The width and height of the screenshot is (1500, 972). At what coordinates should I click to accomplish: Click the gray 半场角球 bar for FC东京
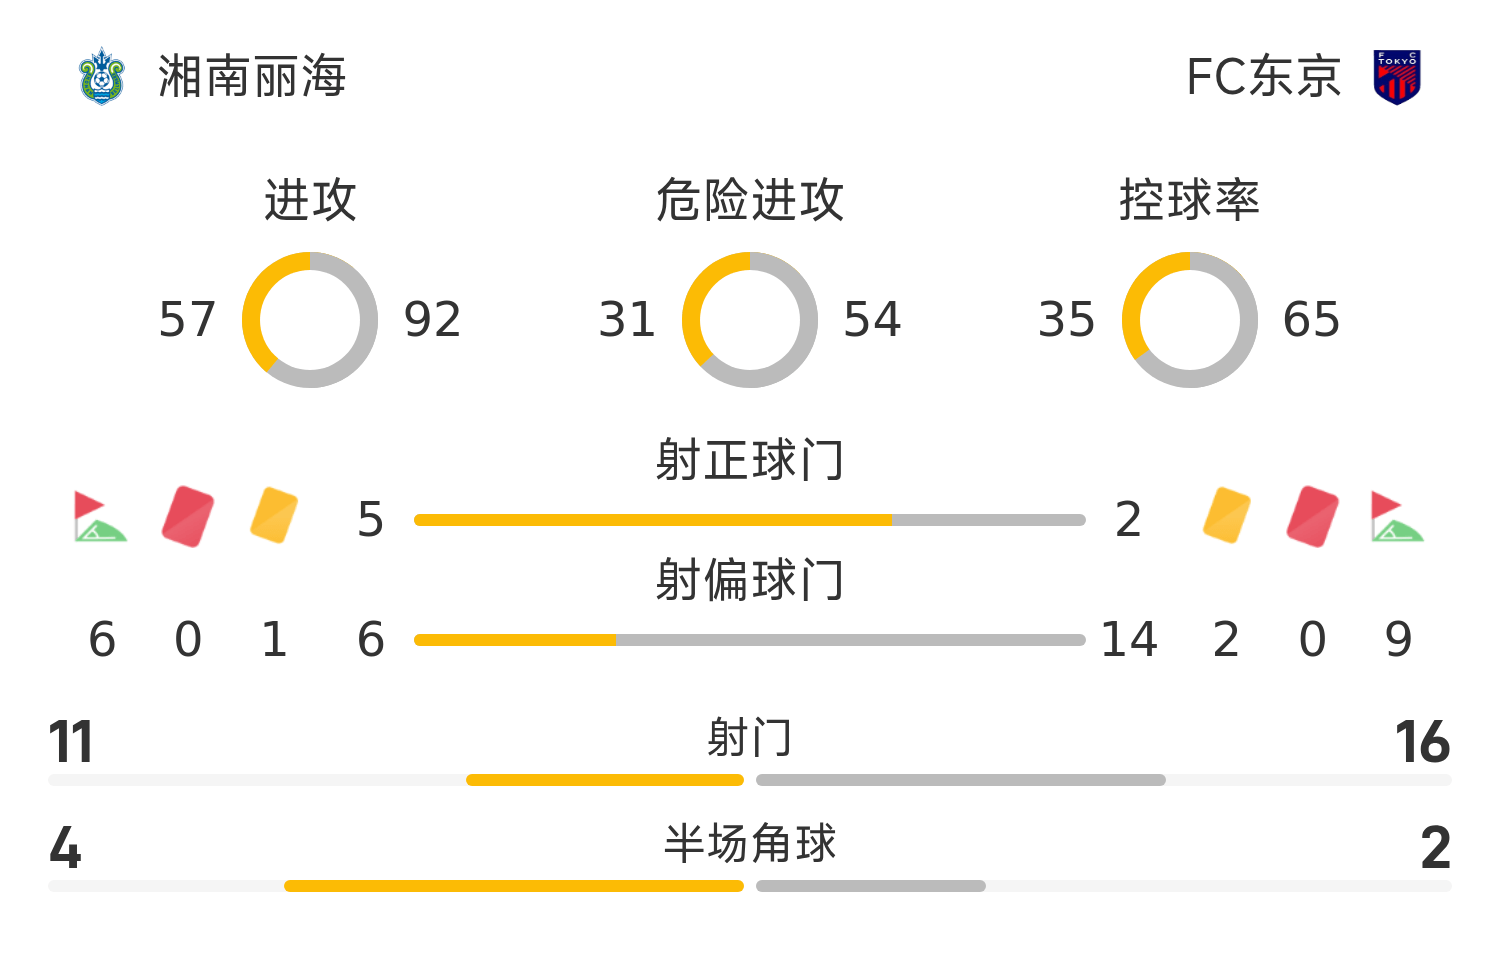pos(871,886)
